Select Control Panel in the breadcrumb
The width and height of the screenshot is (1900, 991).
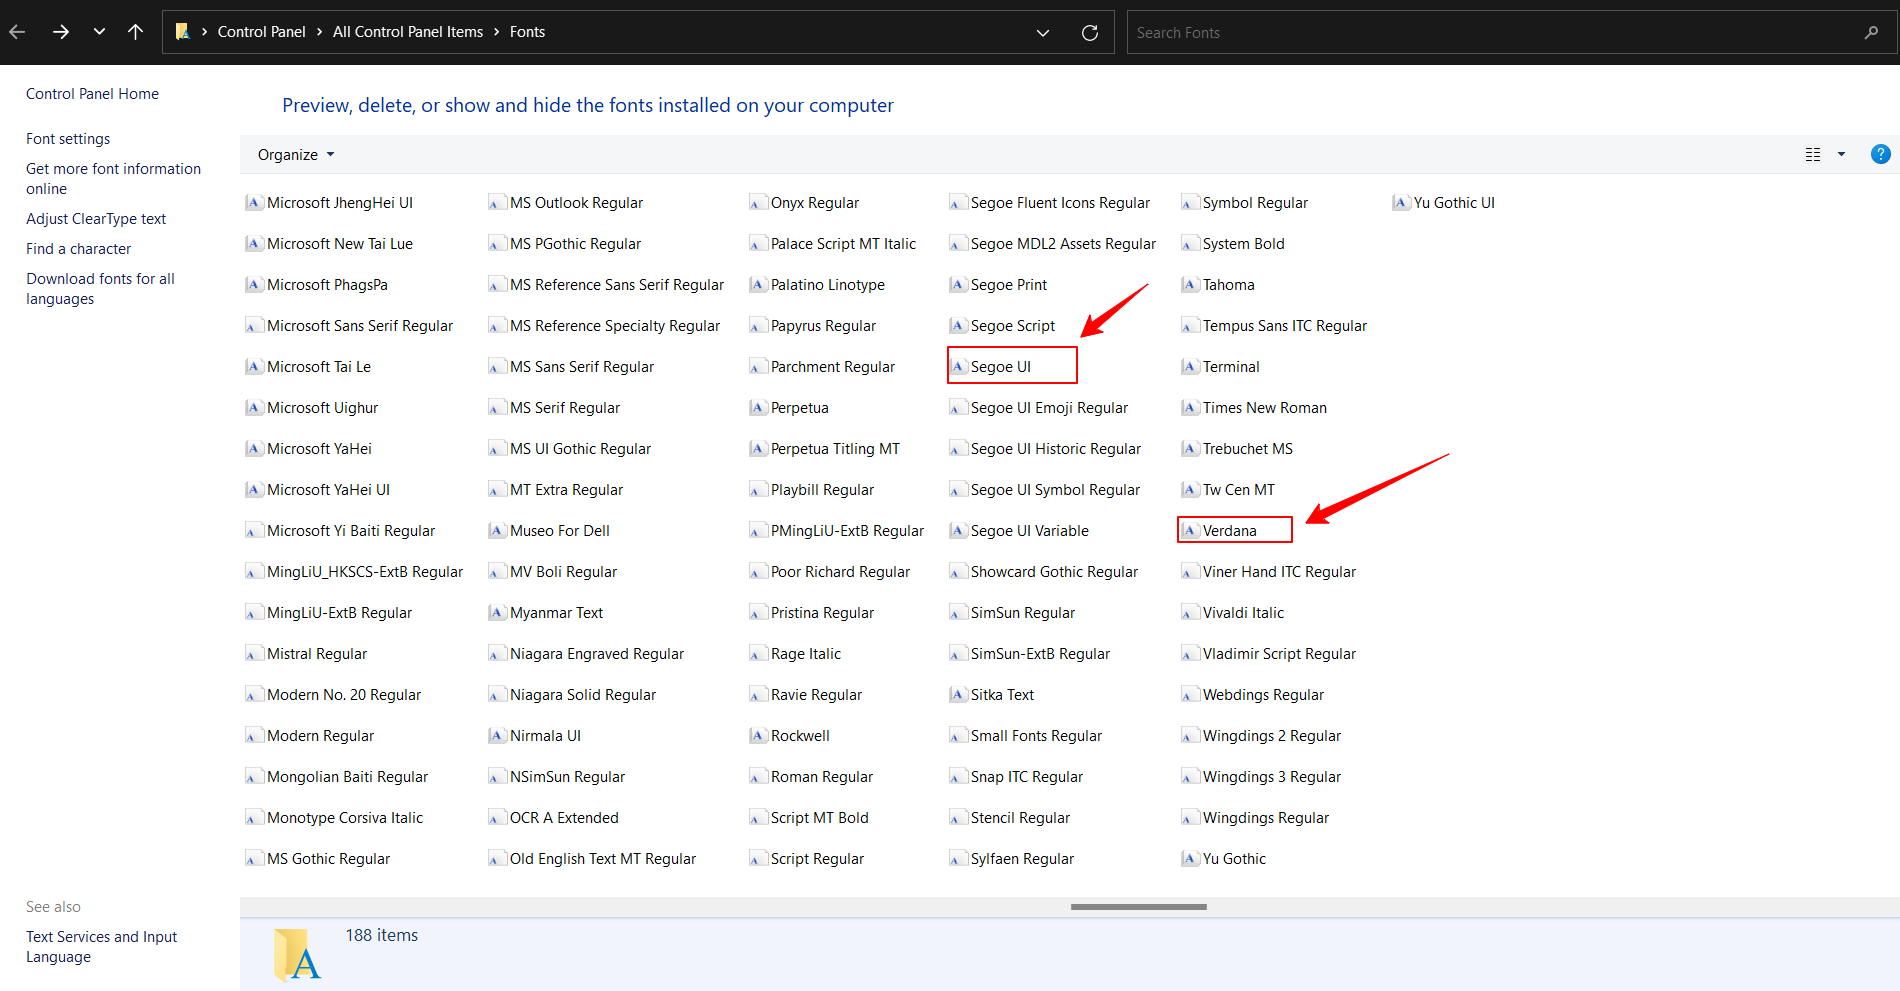pyautogui.click(x=262, y=32)
